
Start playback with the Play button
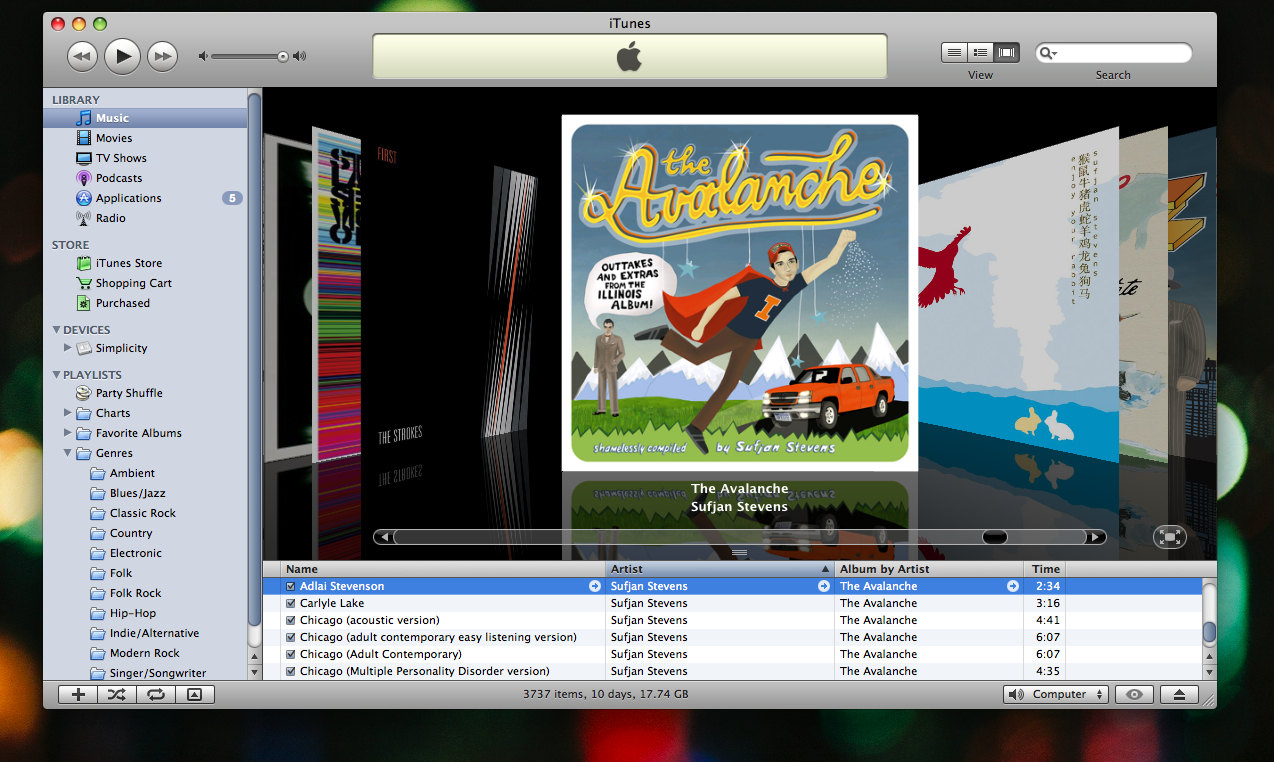tap(122, 56)
